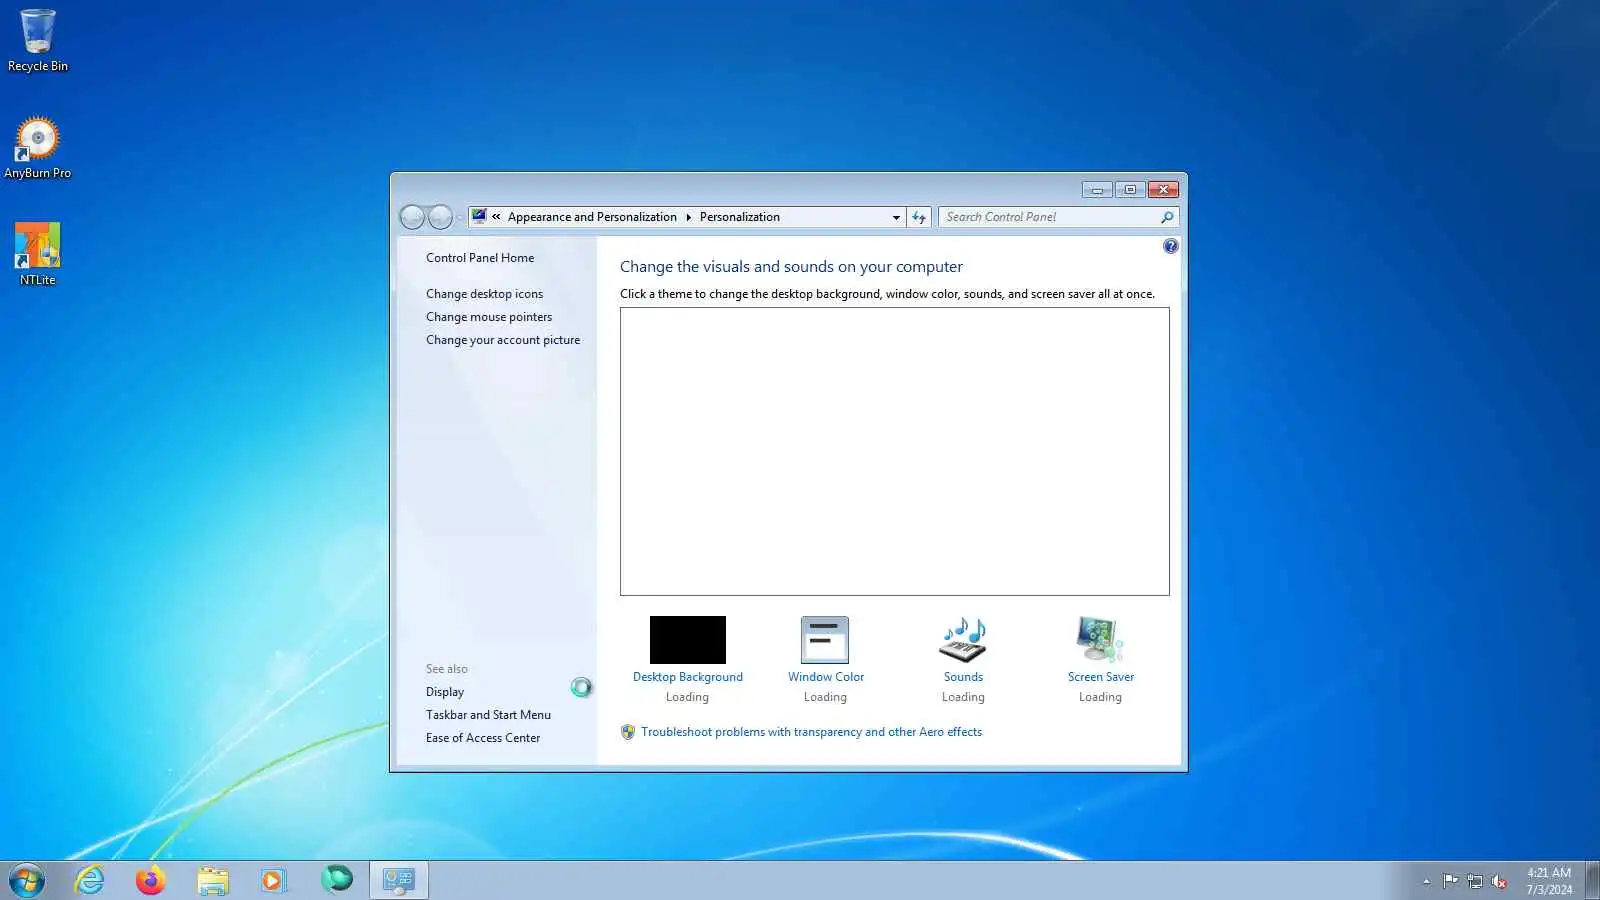Viewport: 1600px width, 900px height.
Task: Launch Firefox from the taskbar
Action: pyautogui.click(x=151, y=881)
